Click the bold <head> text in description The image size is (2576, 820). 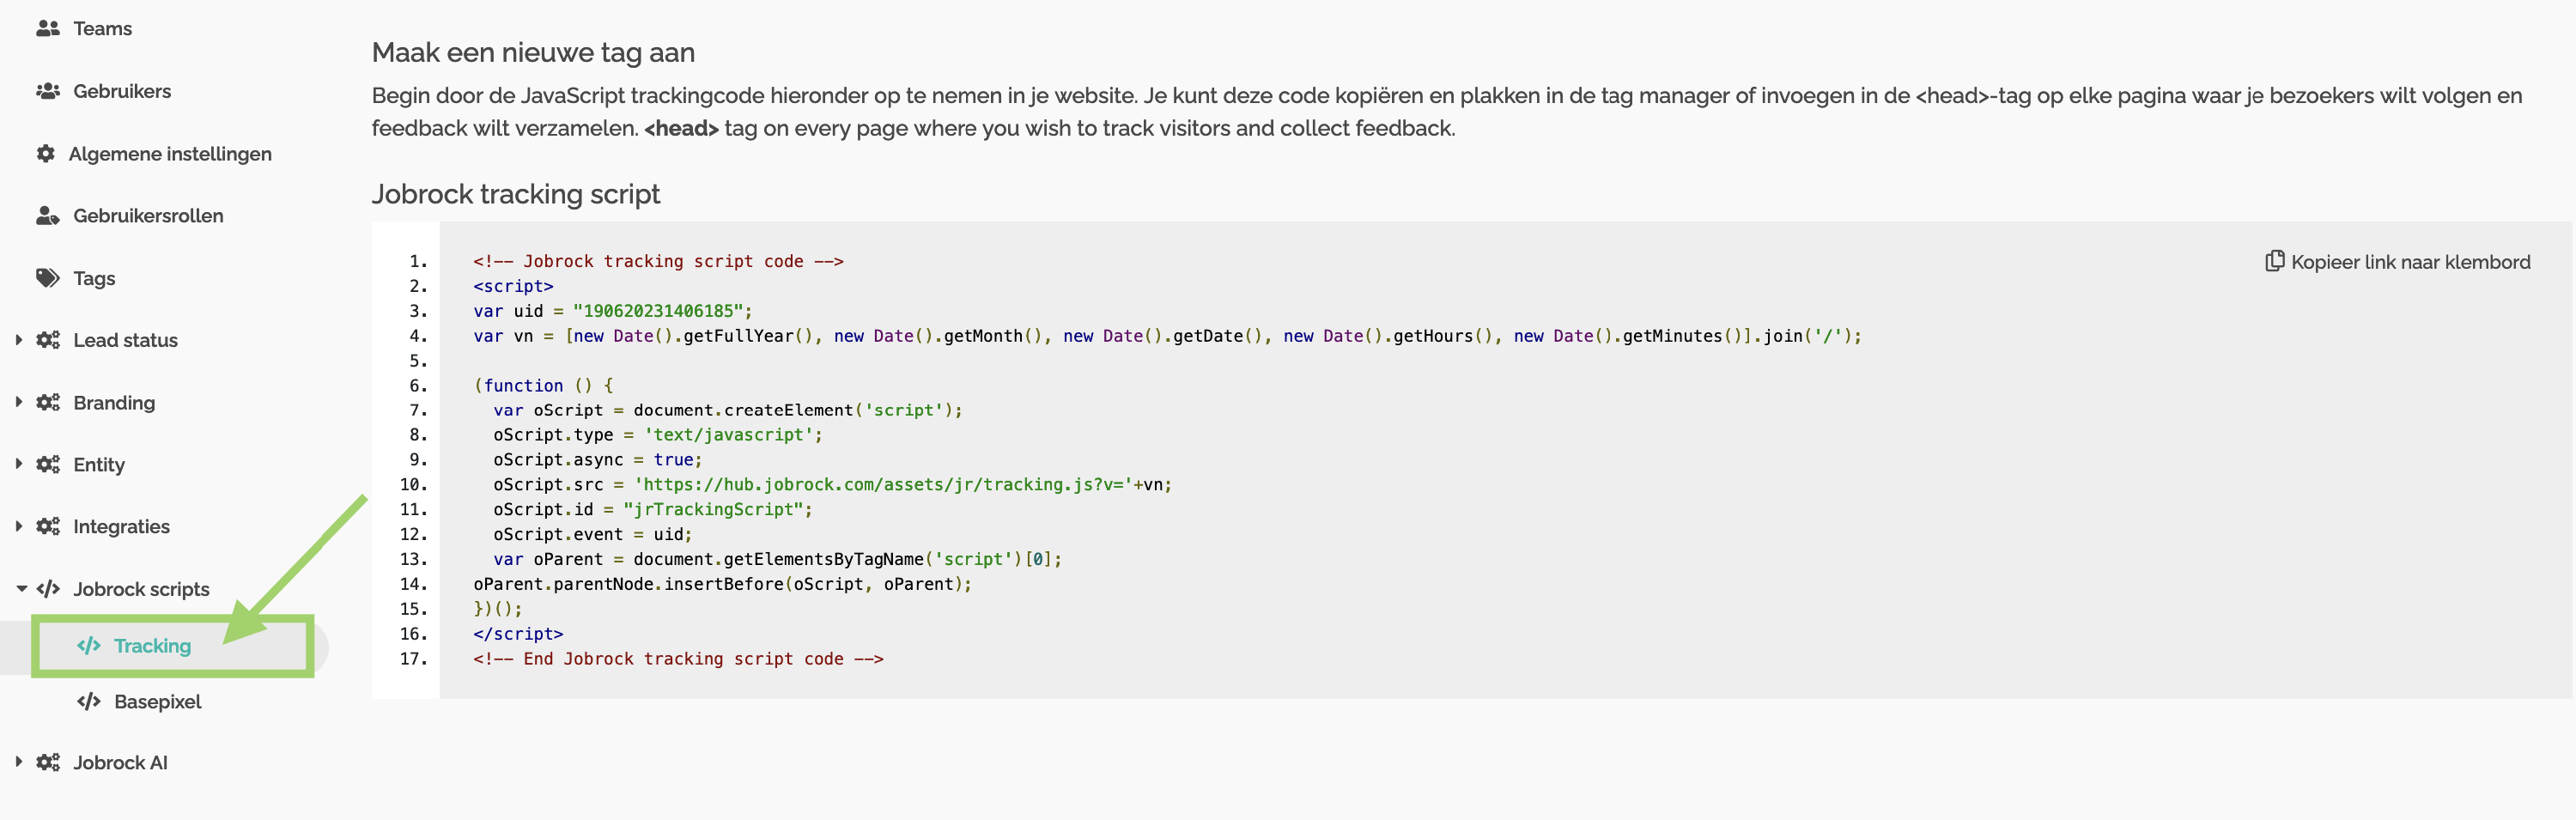(x=681, y=129)
